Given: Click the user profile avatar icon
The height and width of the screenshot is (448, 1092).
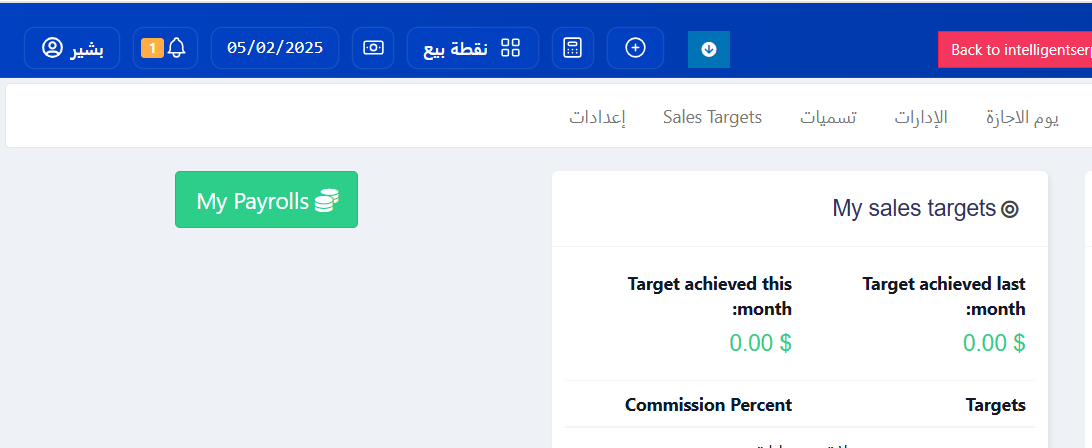Looking at the screenshot, I should click(x=52, y=48).
